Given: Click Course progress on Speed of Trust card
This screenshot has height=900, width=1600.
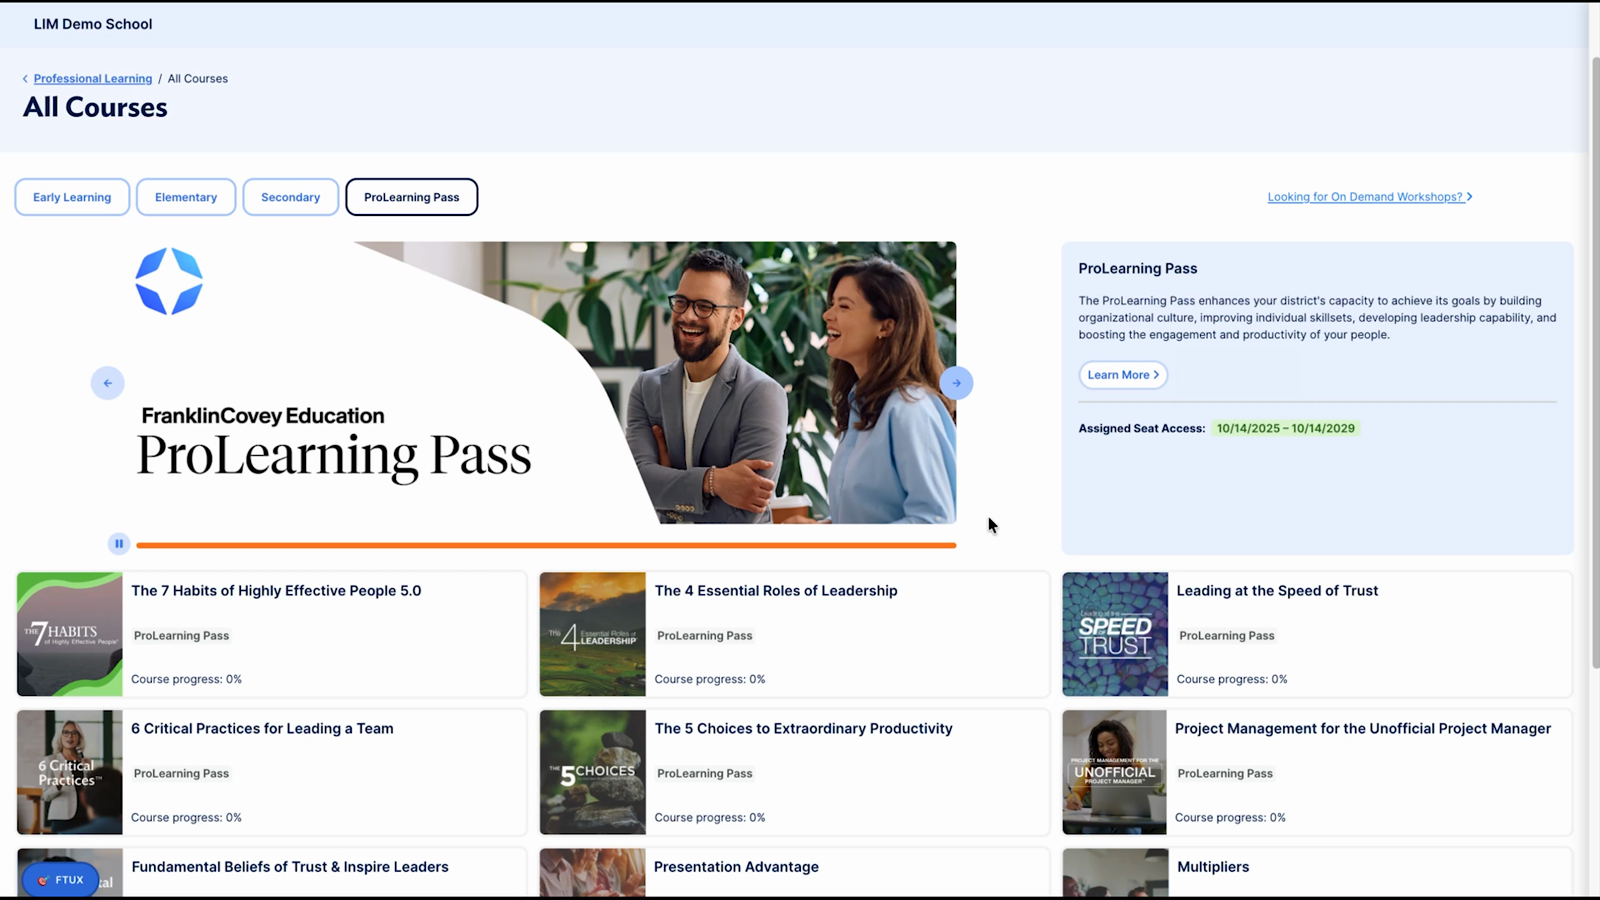Looking at the screenshot, I should pos(1232,679).
